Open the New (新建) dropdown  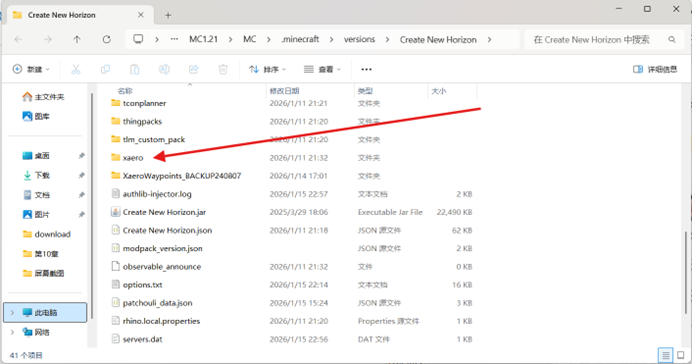[x=31, y=69]
